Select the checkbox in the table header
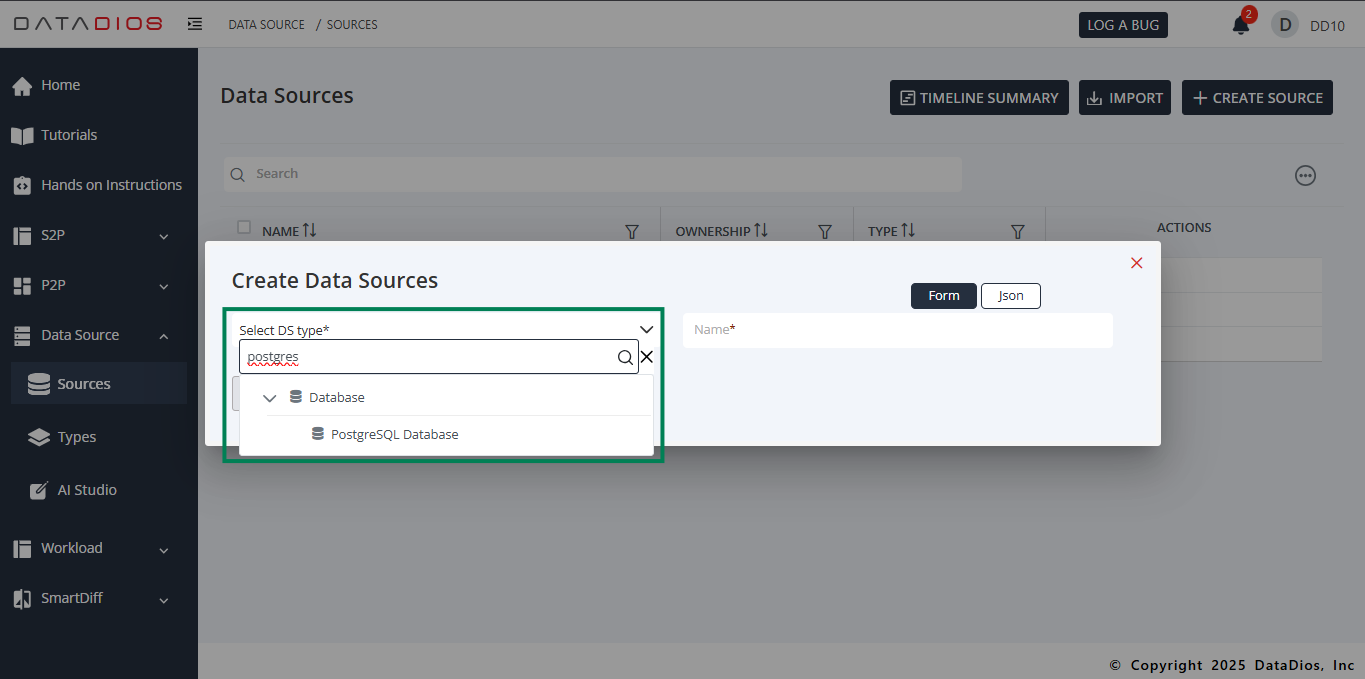Viewport: 1365px width, 679px height. [243, 227]
